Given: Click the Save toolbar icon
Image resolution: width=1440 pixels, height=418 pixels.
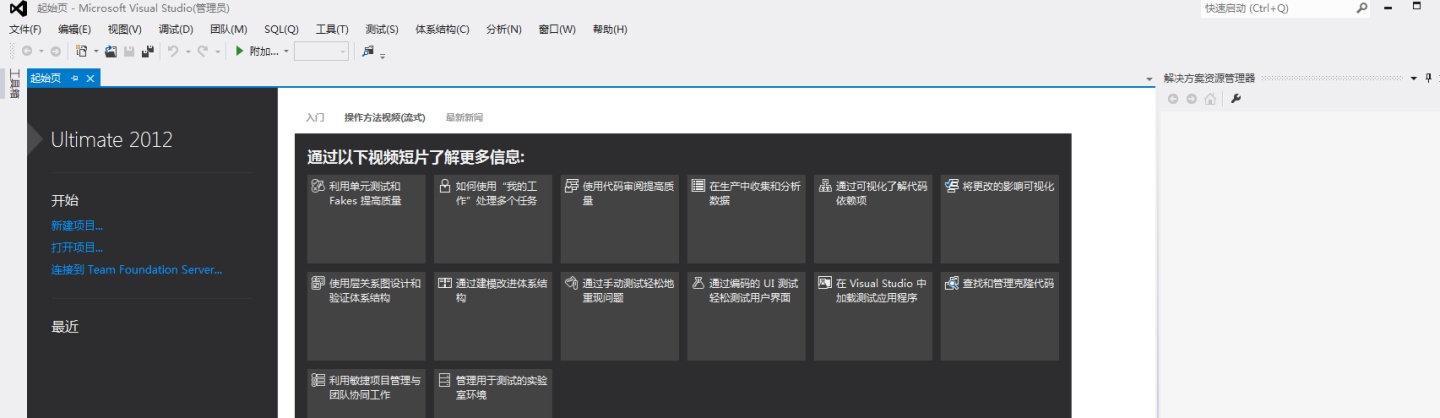Looking at the screenshot, I should 129,51.
